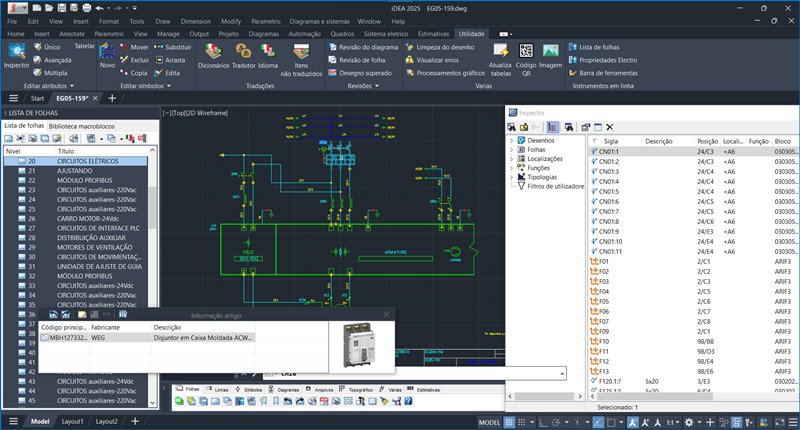Toggle the highlighted Inspector toolbar view button
Screen dimensions: 800x430
point(553,127)
